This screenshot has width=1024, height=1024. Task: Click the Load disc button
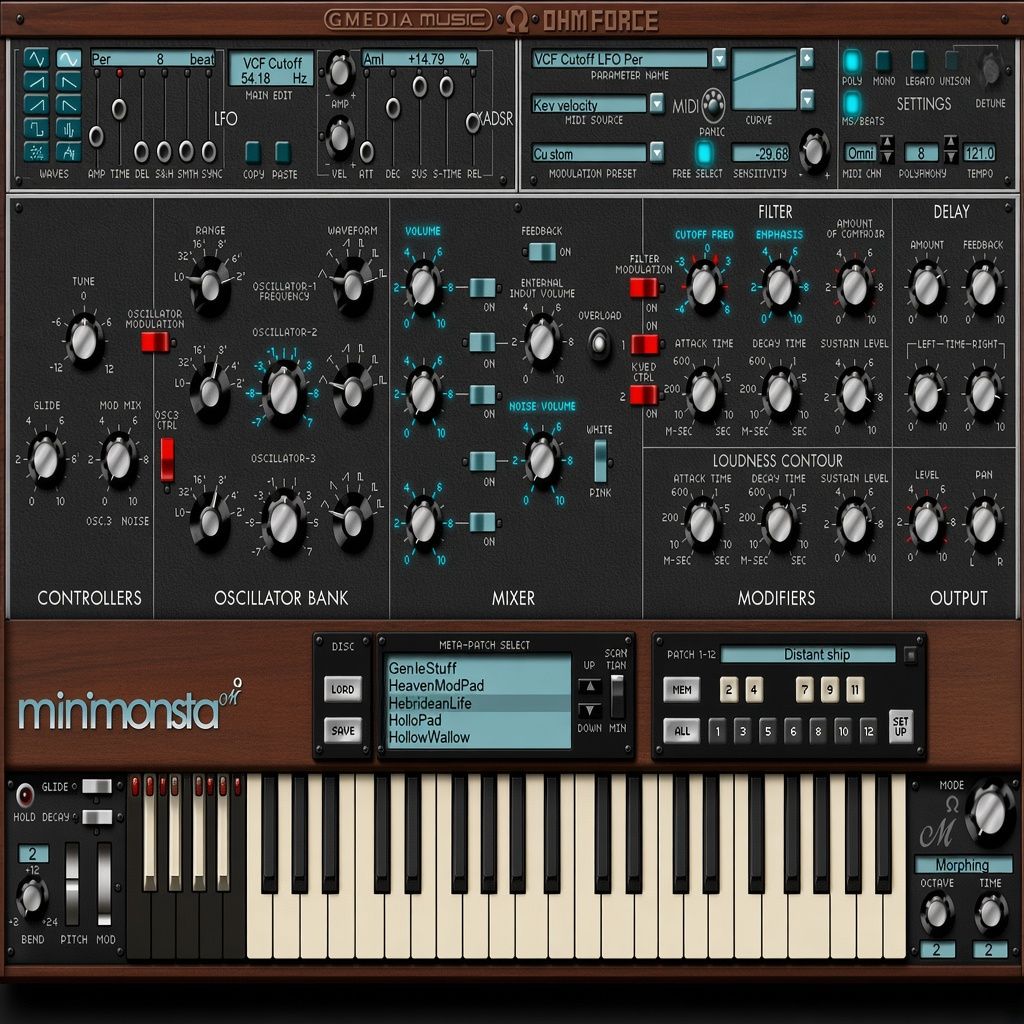[x=343, y=689]
